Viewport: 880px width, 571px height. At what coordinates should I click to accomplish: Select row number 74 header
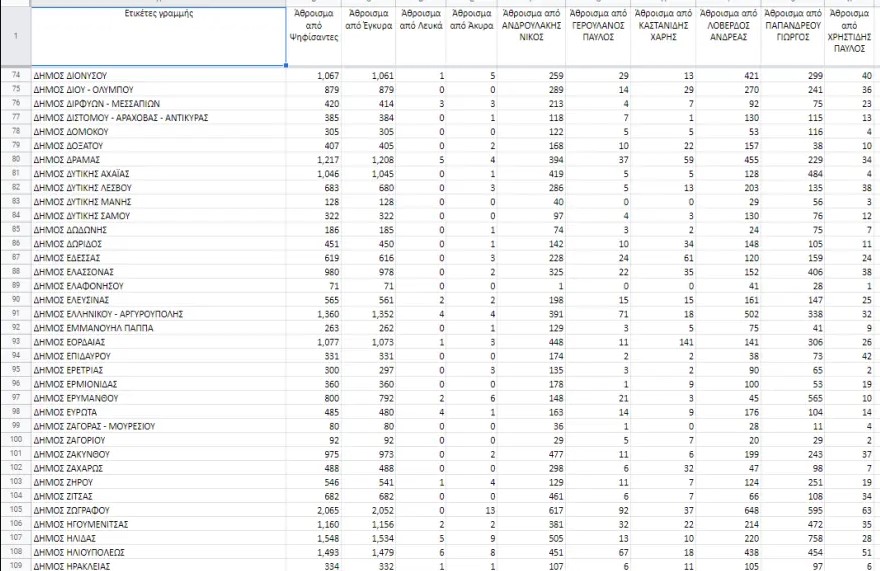(15, 76)
